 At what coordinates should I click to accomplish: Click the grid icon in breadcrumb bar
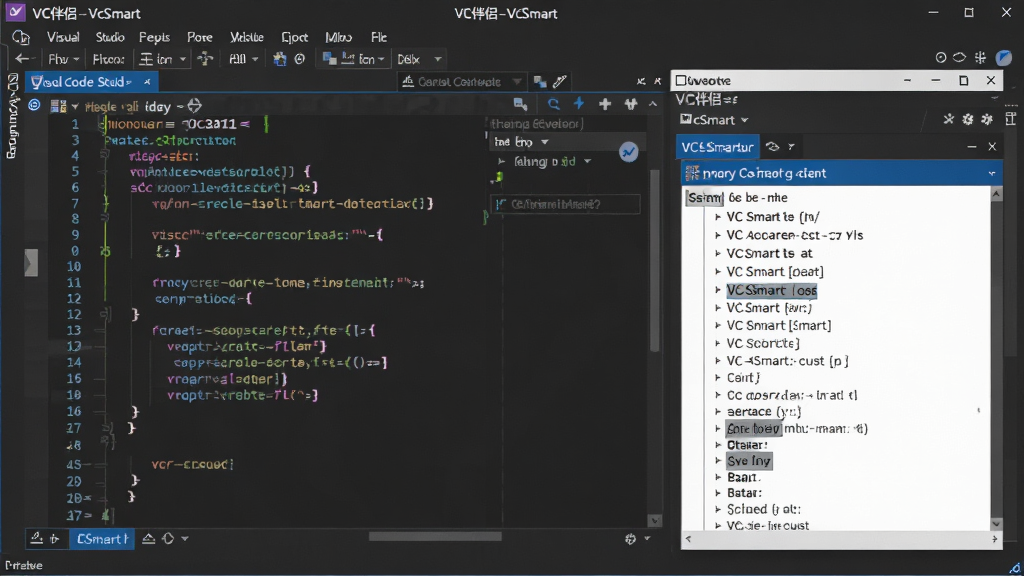click(58, 106)
